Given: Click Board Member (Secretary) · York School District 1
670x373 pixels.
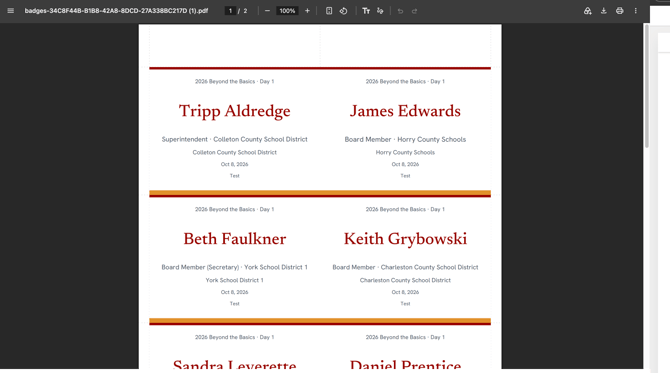Looking at the screenshot, I should coord(235,267).
